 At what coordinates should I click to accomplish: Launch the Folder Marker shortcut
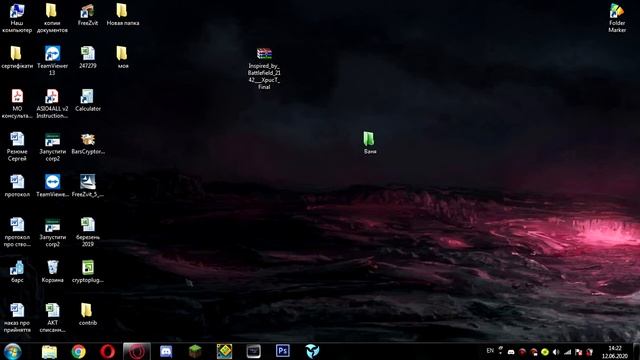(x=617, y=18)
